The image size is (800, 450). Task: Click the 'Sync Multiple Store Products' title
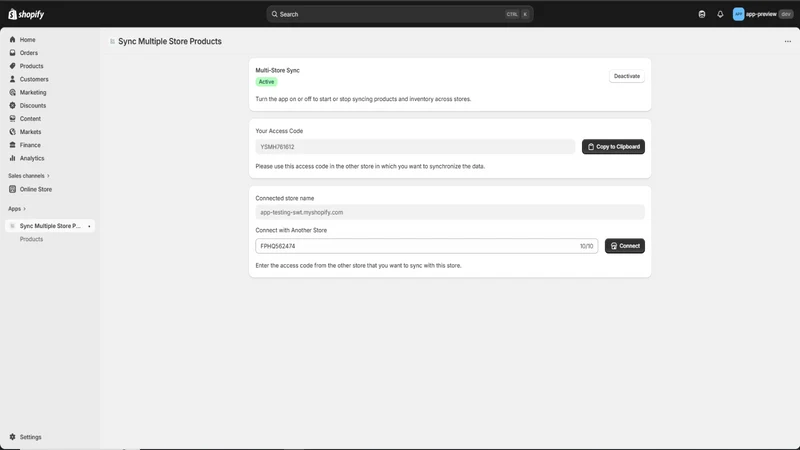pos(170,41)
